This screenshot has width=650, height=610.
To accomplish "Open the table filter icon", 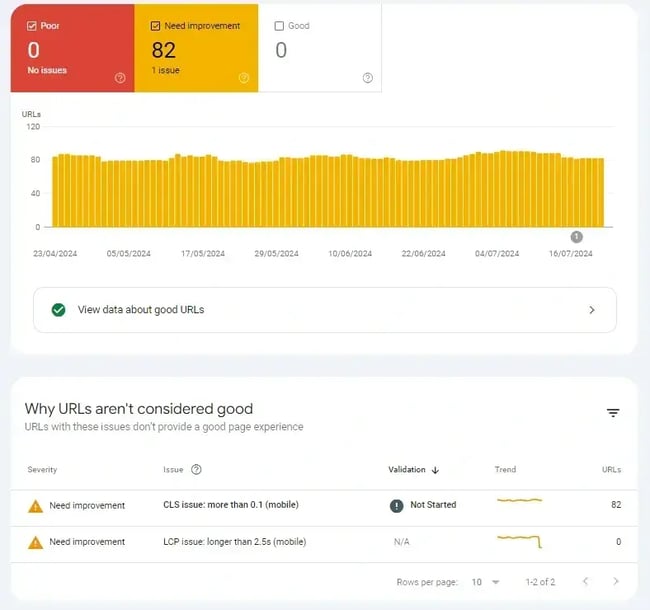I will (x=613, y=413).
